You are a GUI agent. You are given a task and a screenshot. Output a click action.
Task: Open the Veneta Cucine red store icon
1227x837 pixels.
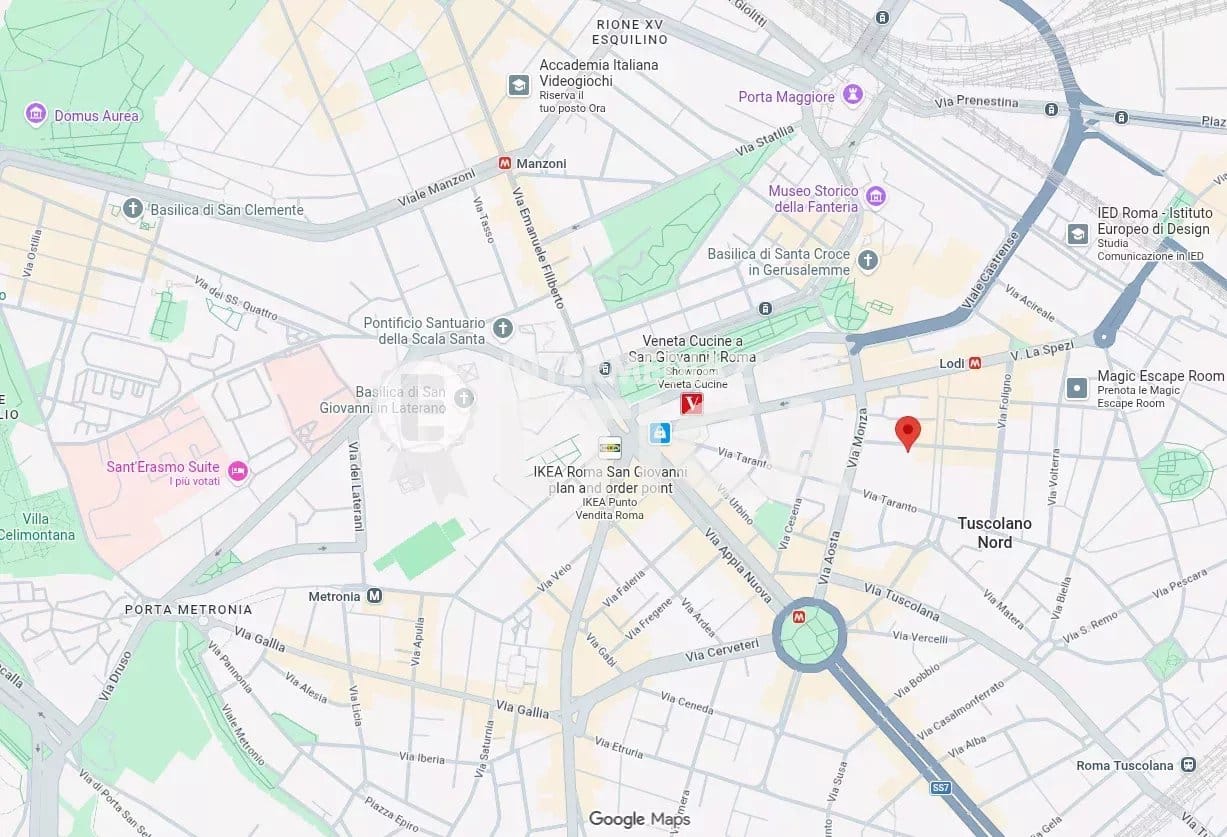coord(691,404)
